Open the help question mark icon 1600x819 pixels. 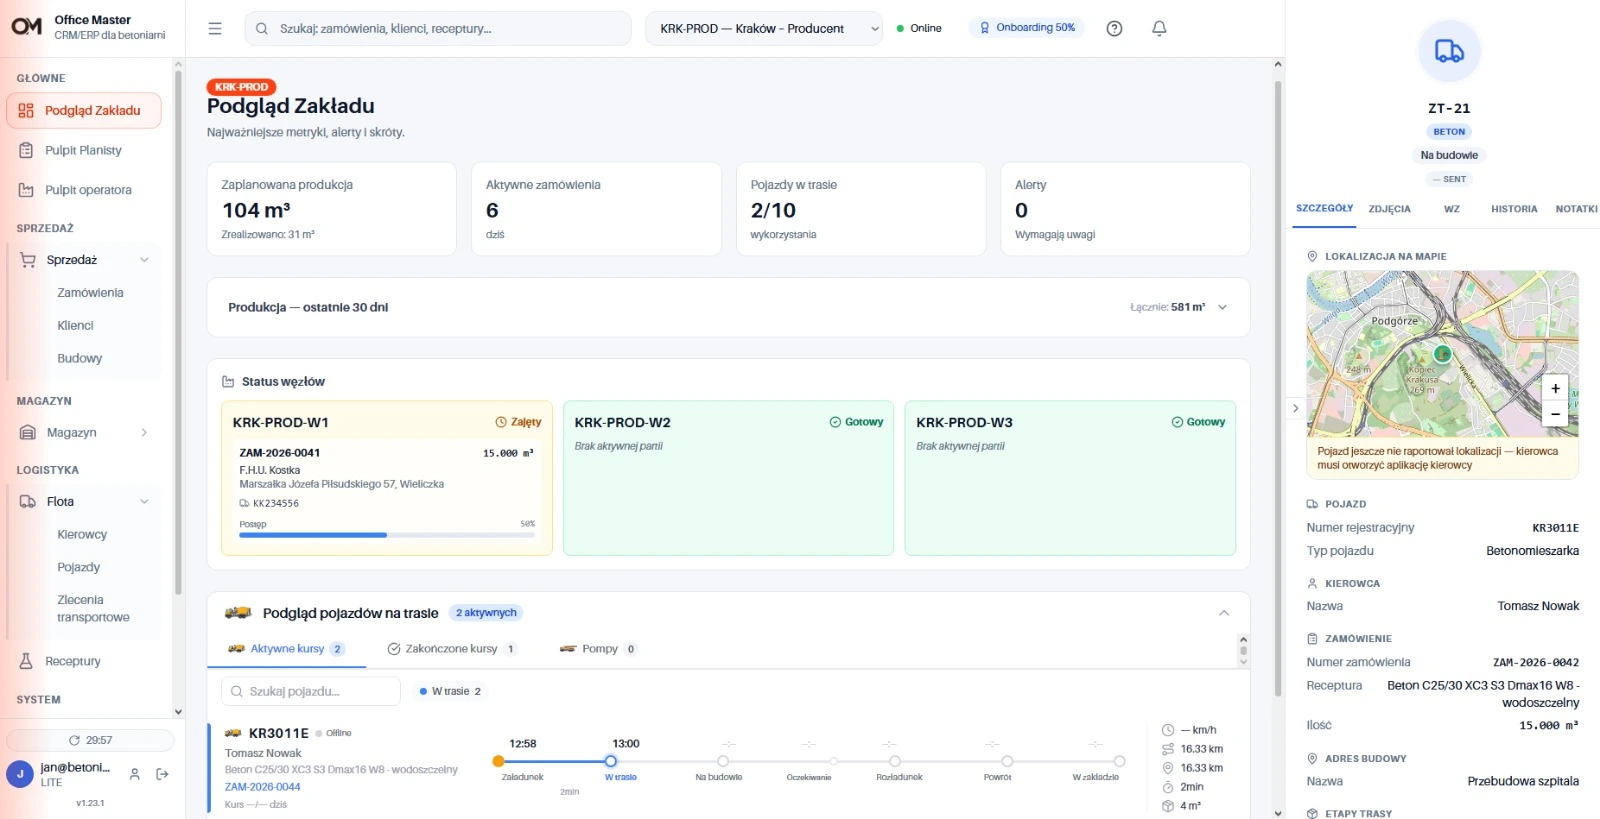coord(1114,29)
